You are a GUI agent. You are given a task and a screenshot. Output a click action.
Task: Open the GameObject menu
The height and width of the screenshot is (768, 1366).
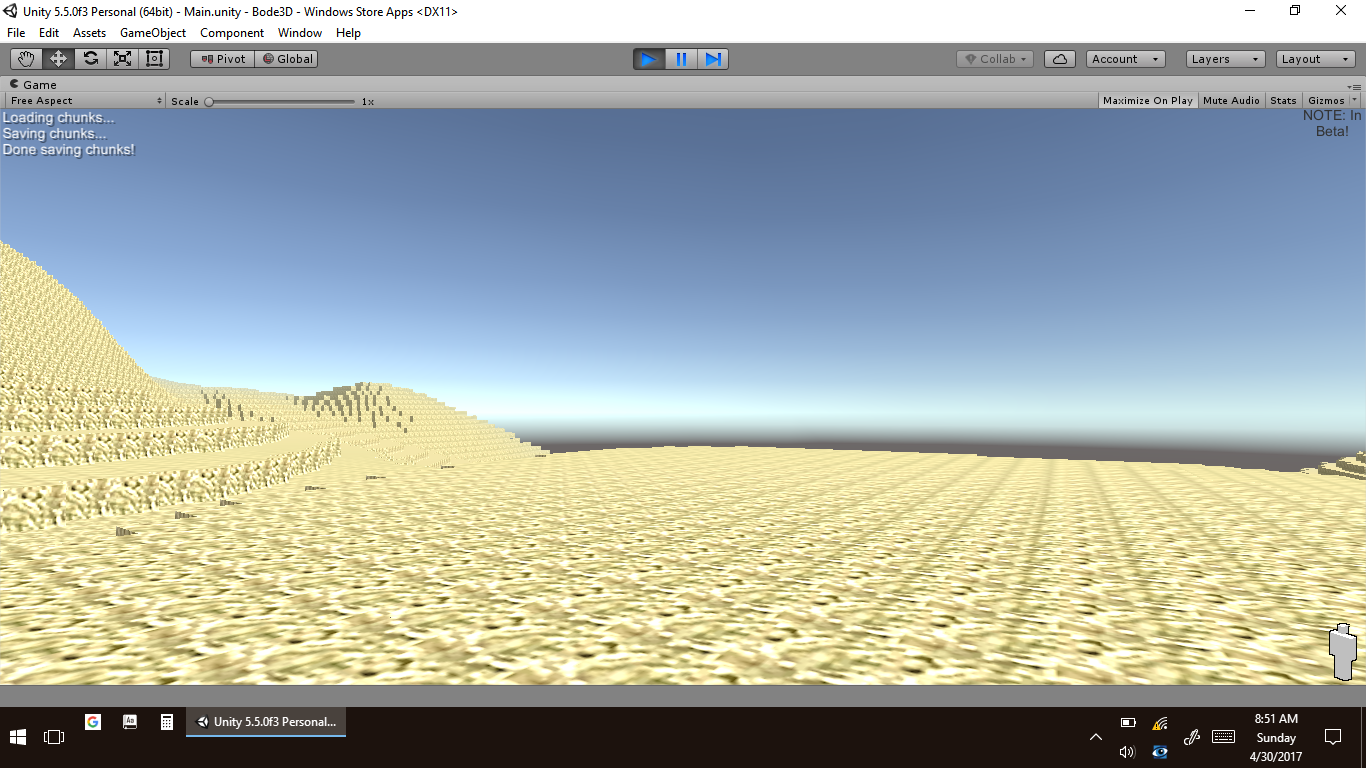(152, 33)
